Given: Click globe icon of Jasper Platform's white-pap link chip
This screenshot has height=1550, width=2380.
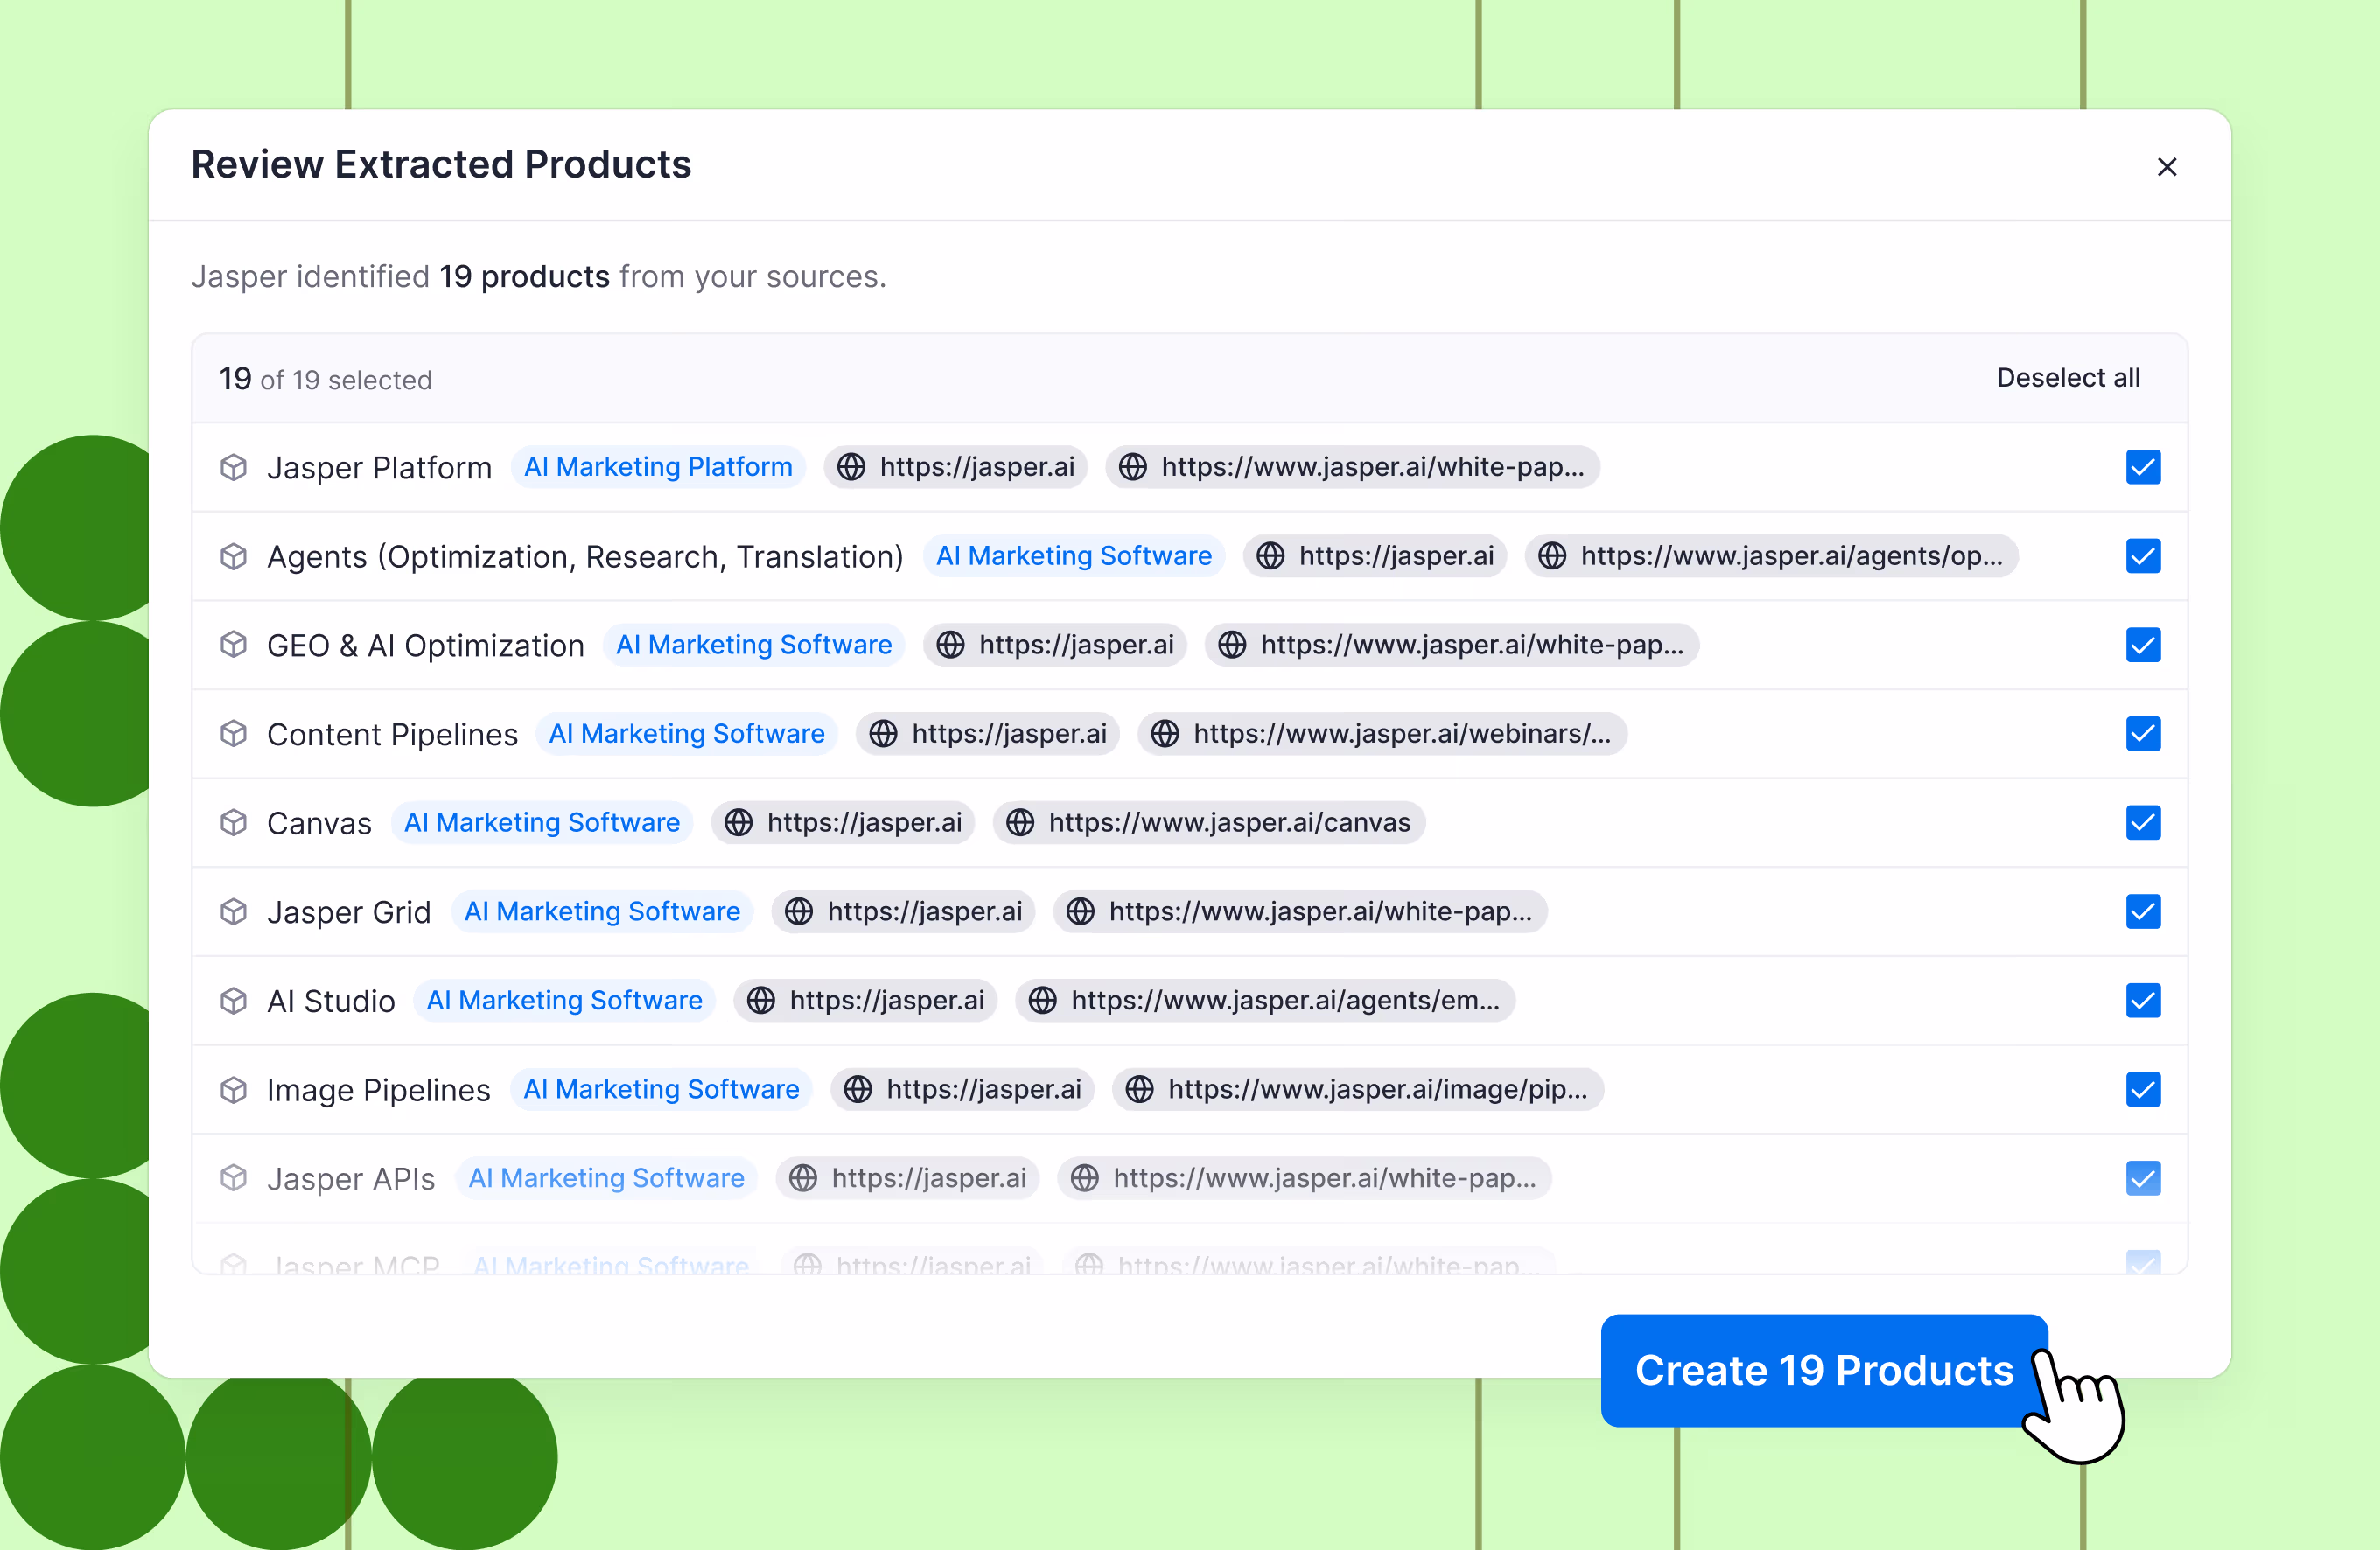Looking at the screenshot, I should point(1133,467).
